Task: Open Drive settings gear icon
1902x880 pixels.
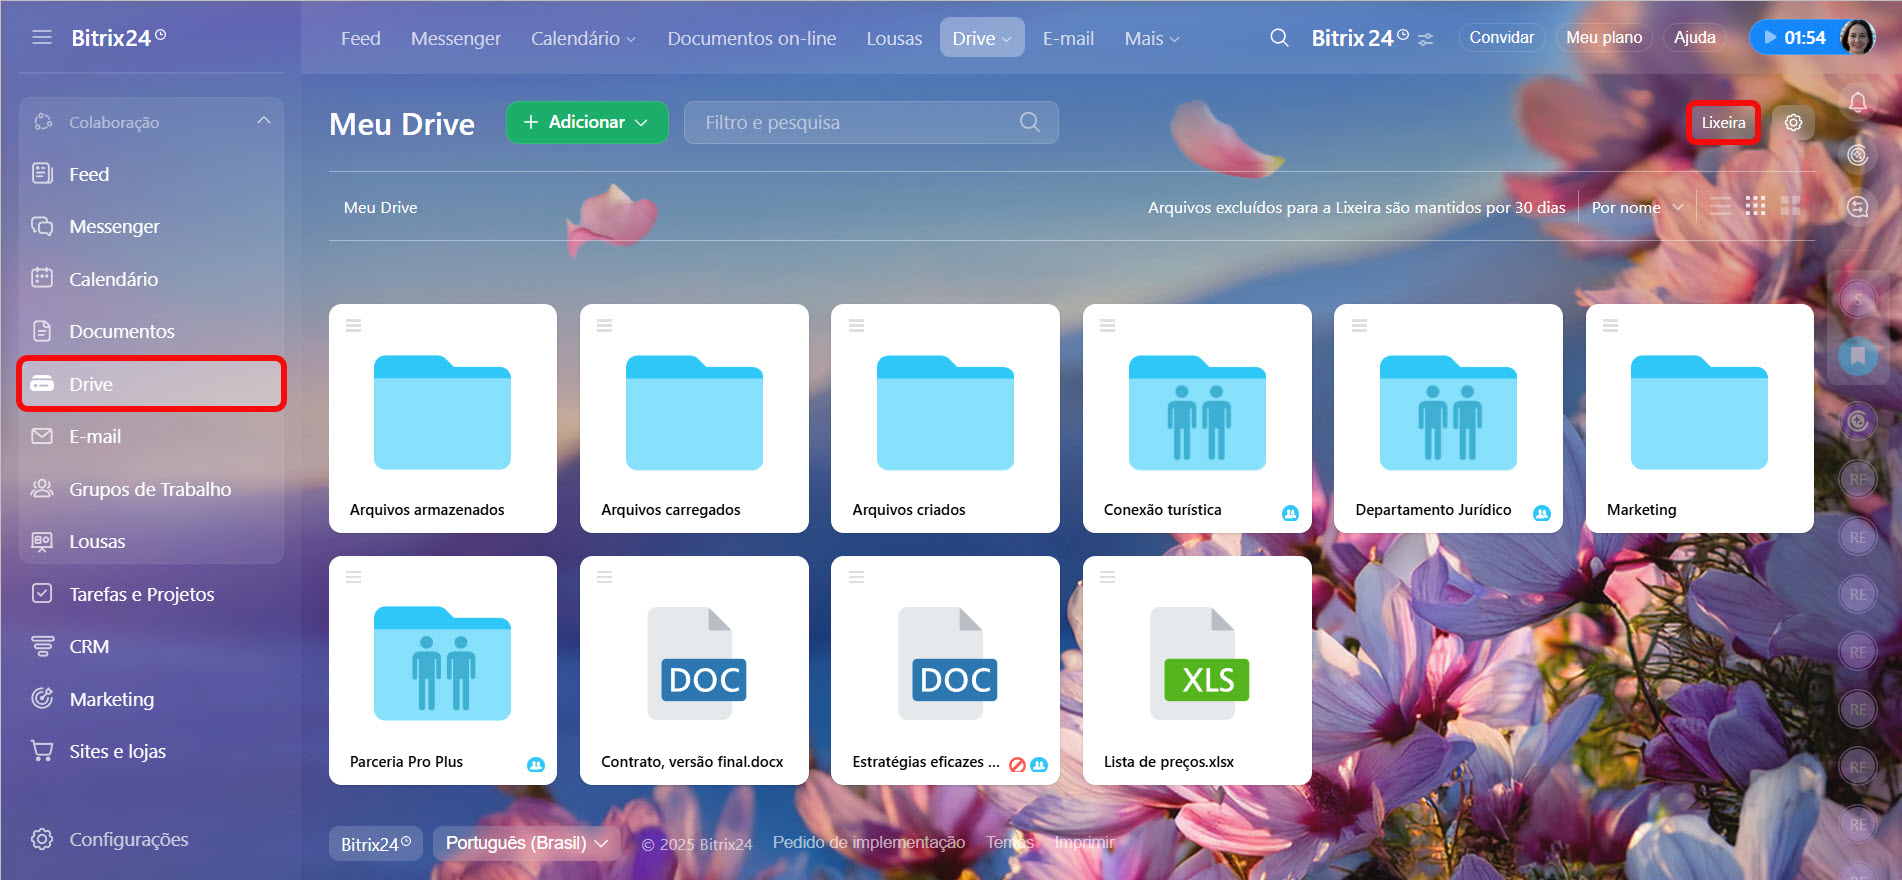Action: click(1793, 123)
